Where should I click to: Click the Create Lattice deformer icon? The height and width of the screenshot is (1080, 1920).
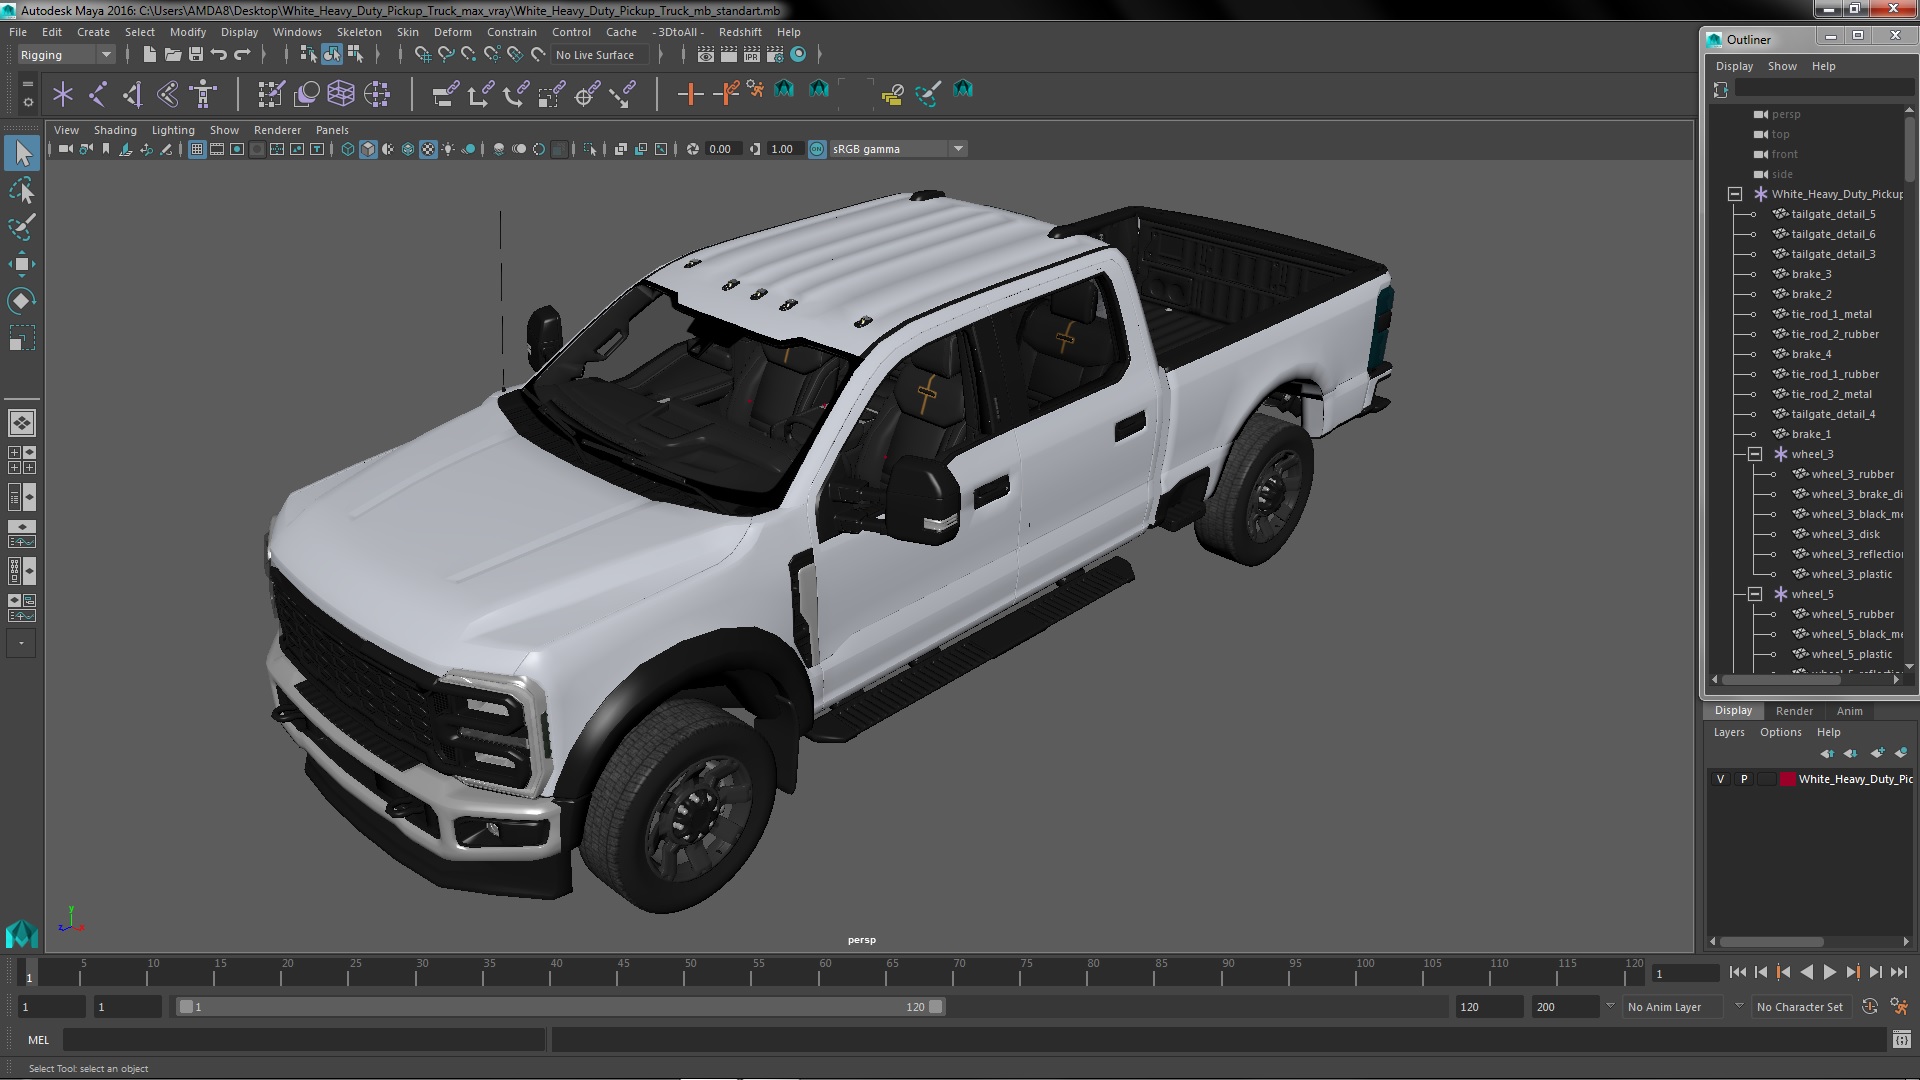point(341,94)
